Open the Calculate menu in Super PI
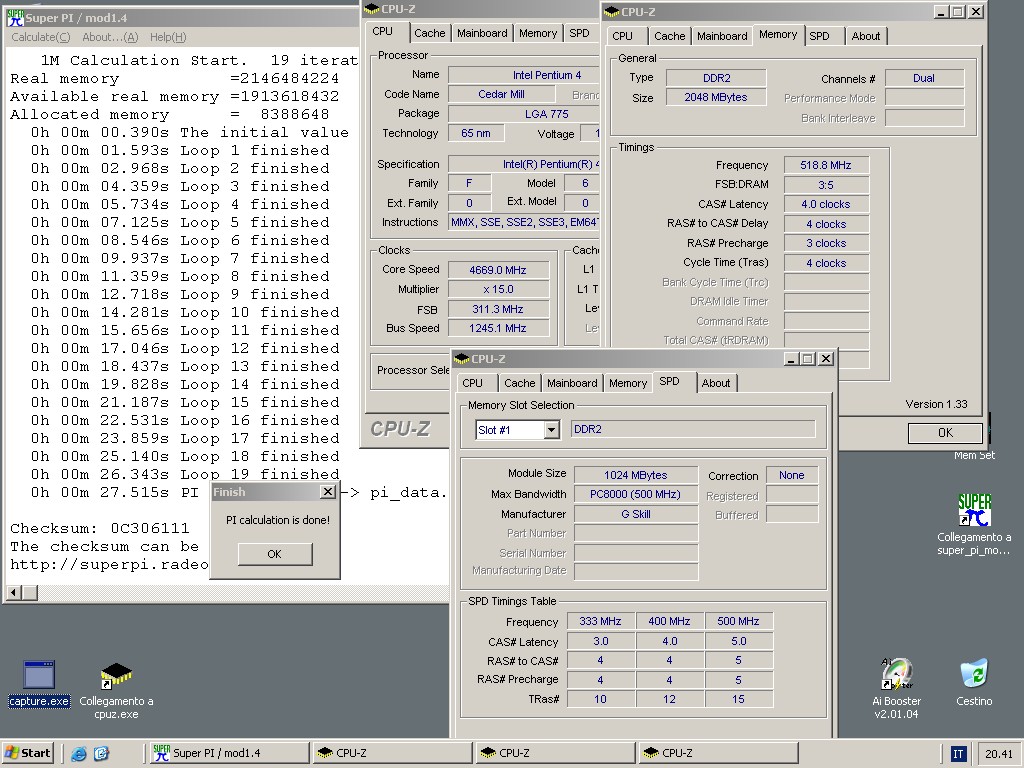This screenshot has height=768, width=1024. (x=40, y=37)
